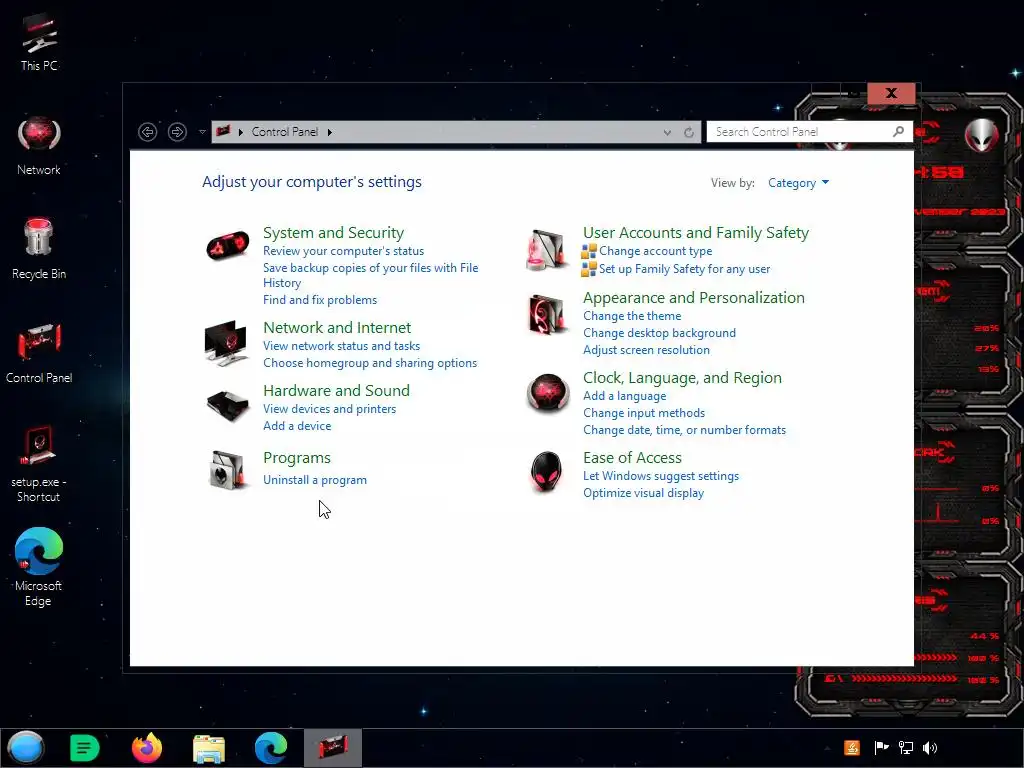Click the shield icon beside Change account type
Screen dimensions: 1024x768
[588, 251]
